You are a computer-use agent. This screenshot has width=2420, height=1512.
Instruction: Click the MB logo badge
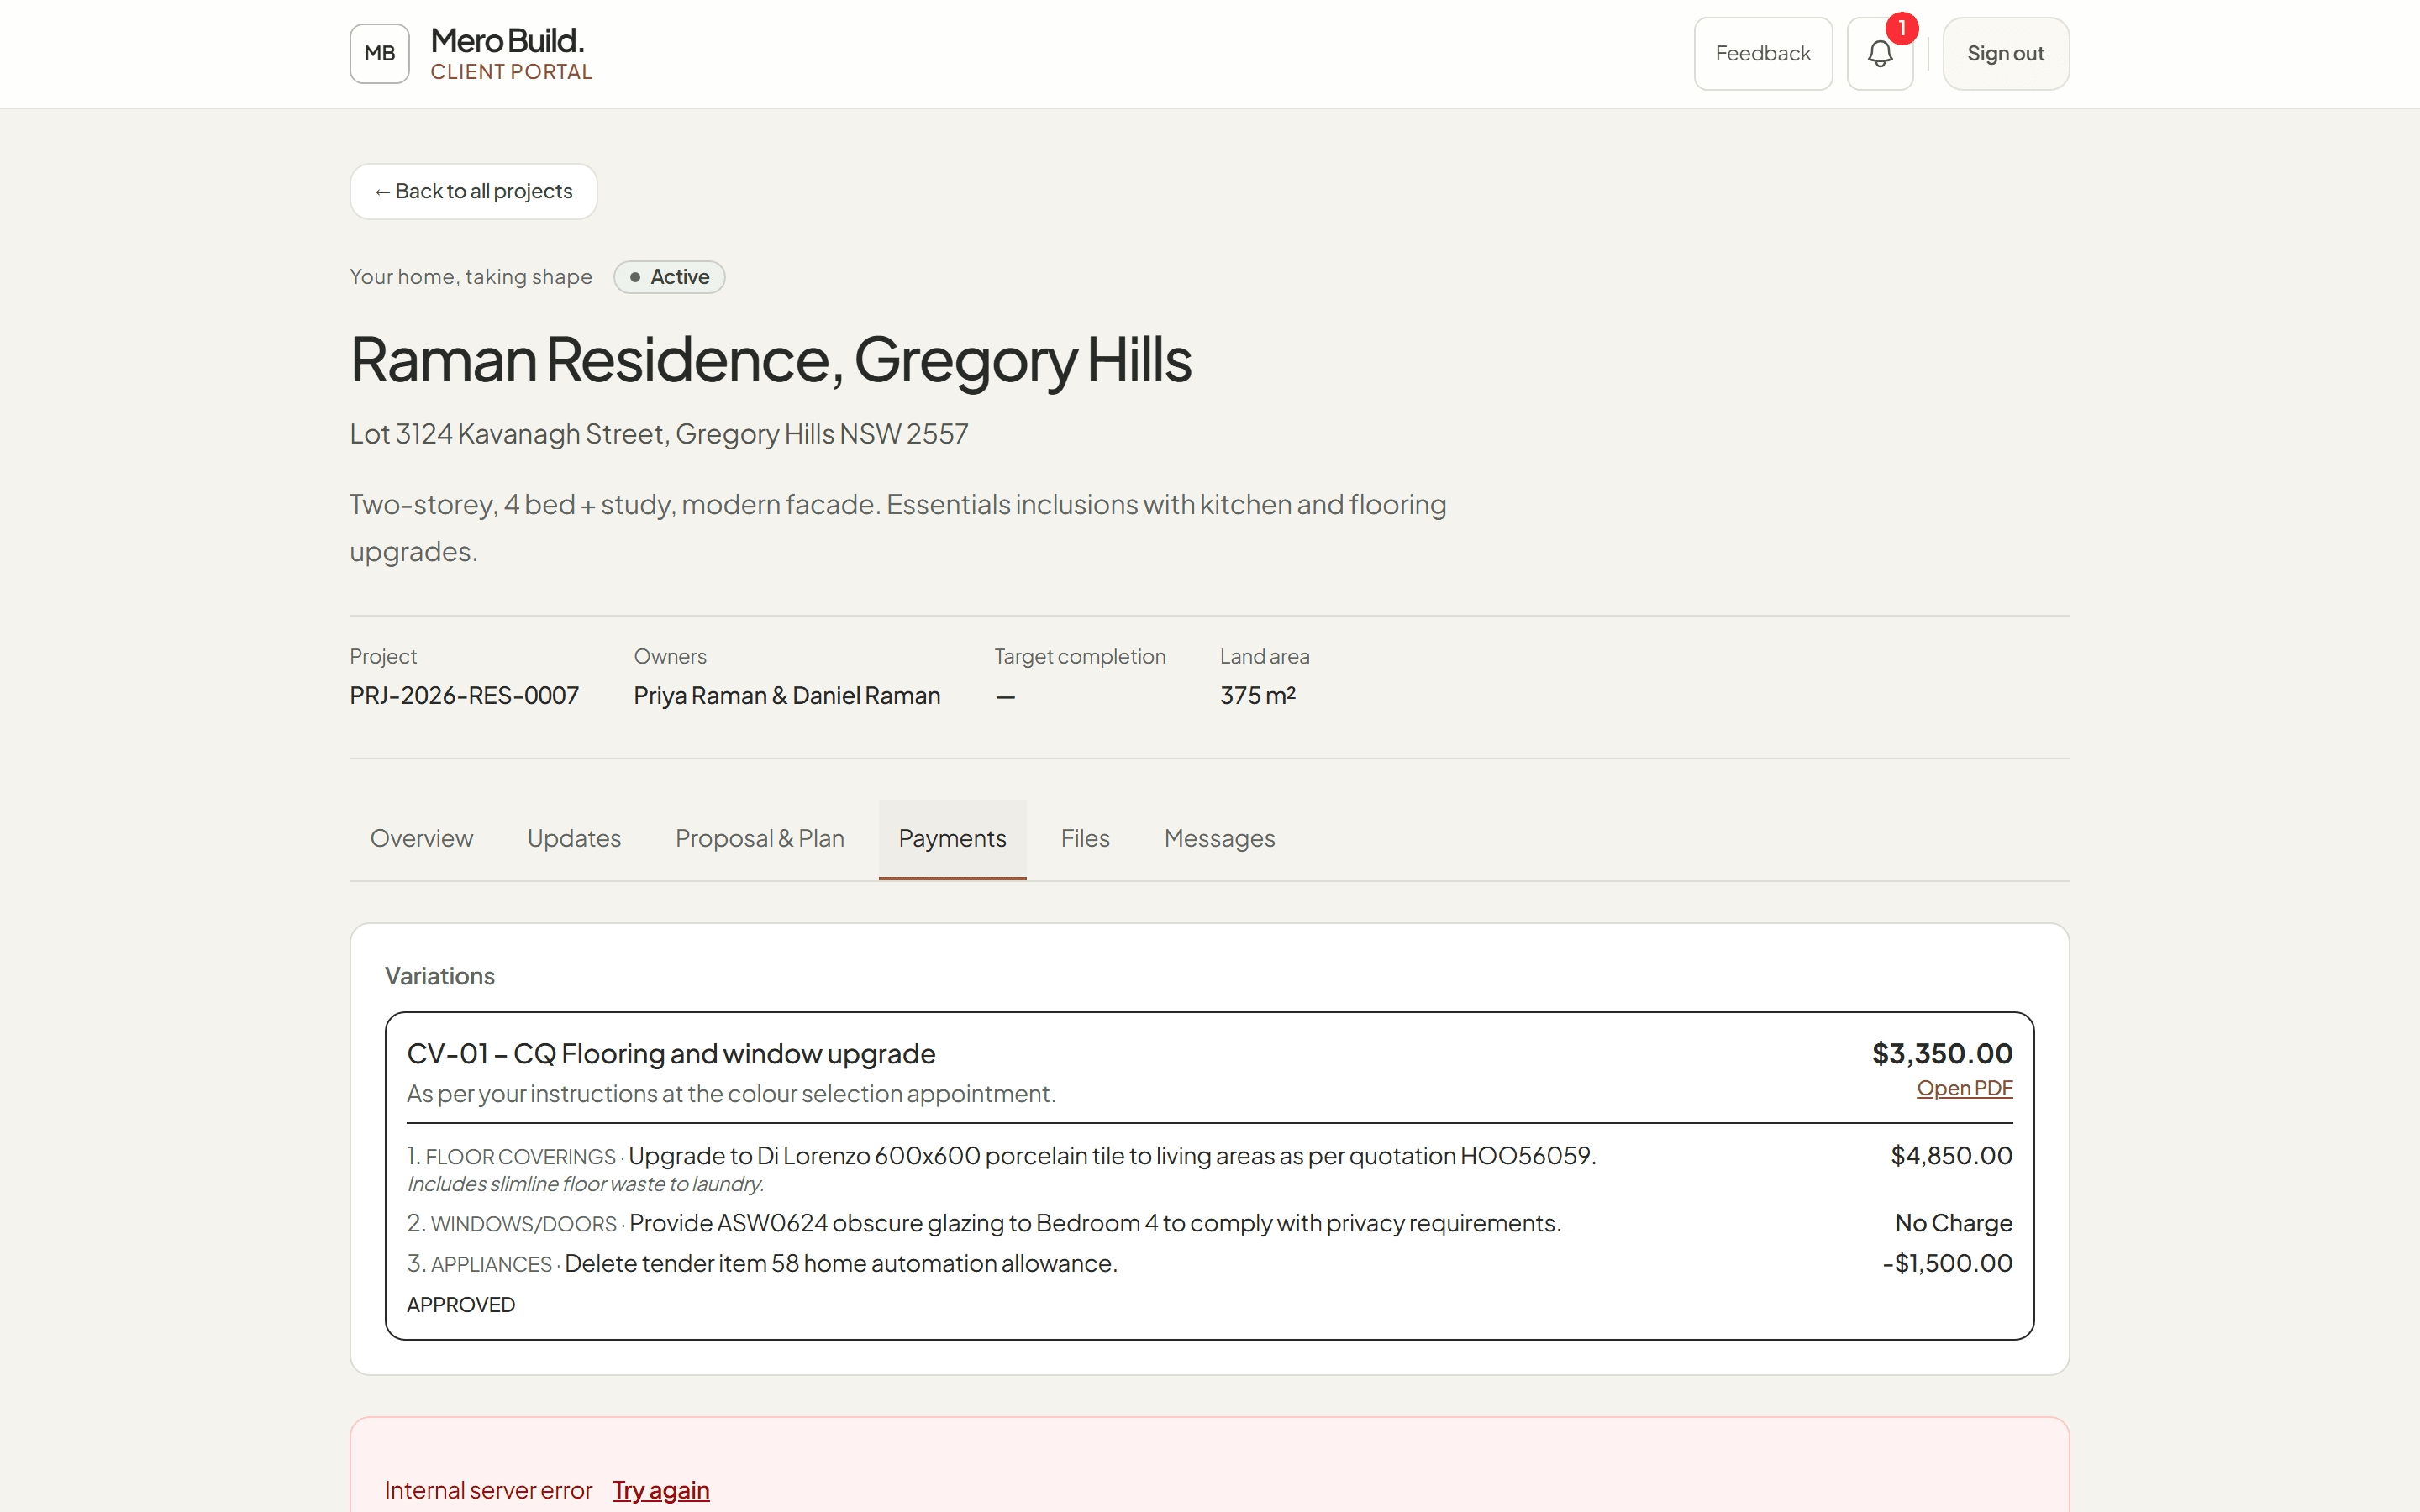pyautogui.click(x=379, y=54)
